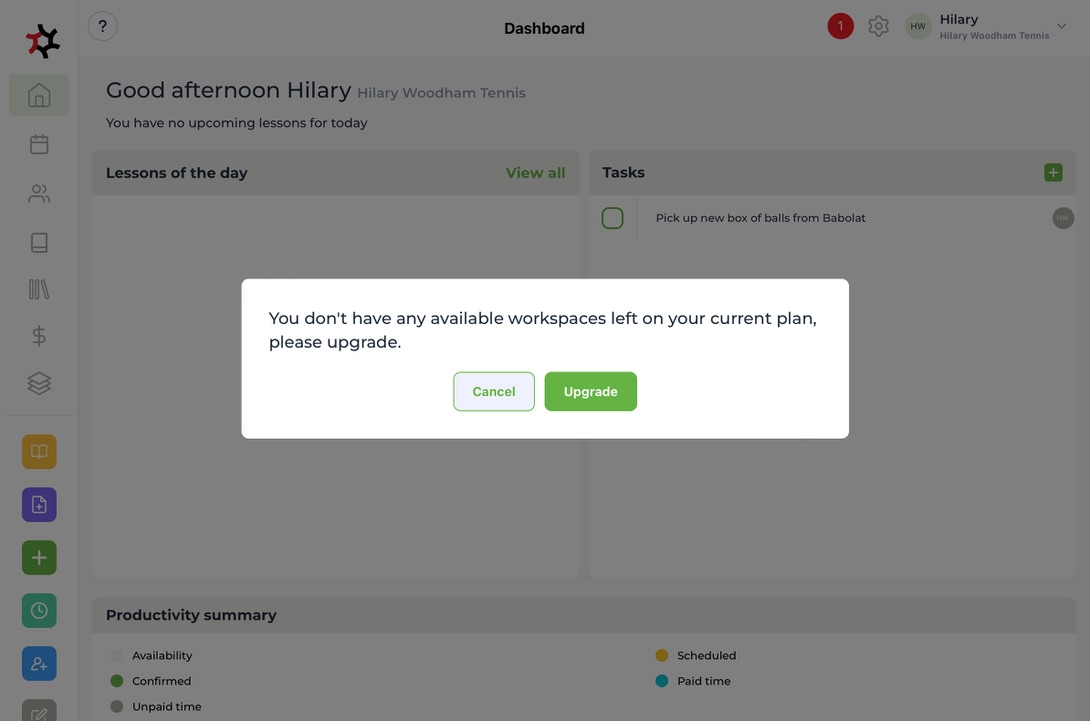Screen dimensions: 1090x721
Task: Click the green Upgrade button
Action: point(590,392)
